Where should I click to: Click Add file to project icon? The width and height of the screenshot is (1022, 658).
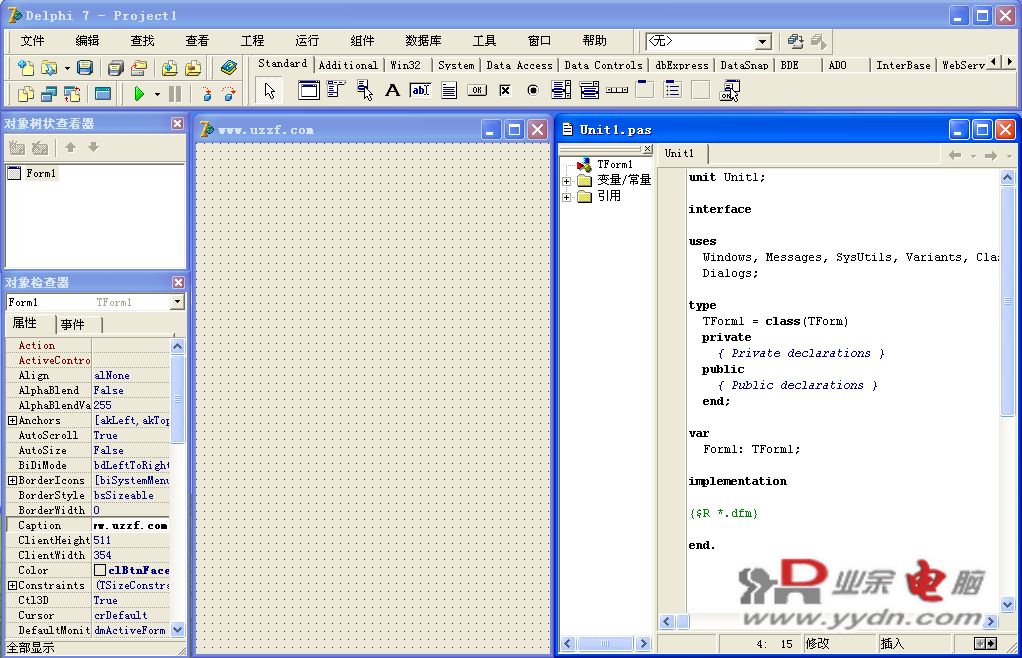tap(169, 67)
